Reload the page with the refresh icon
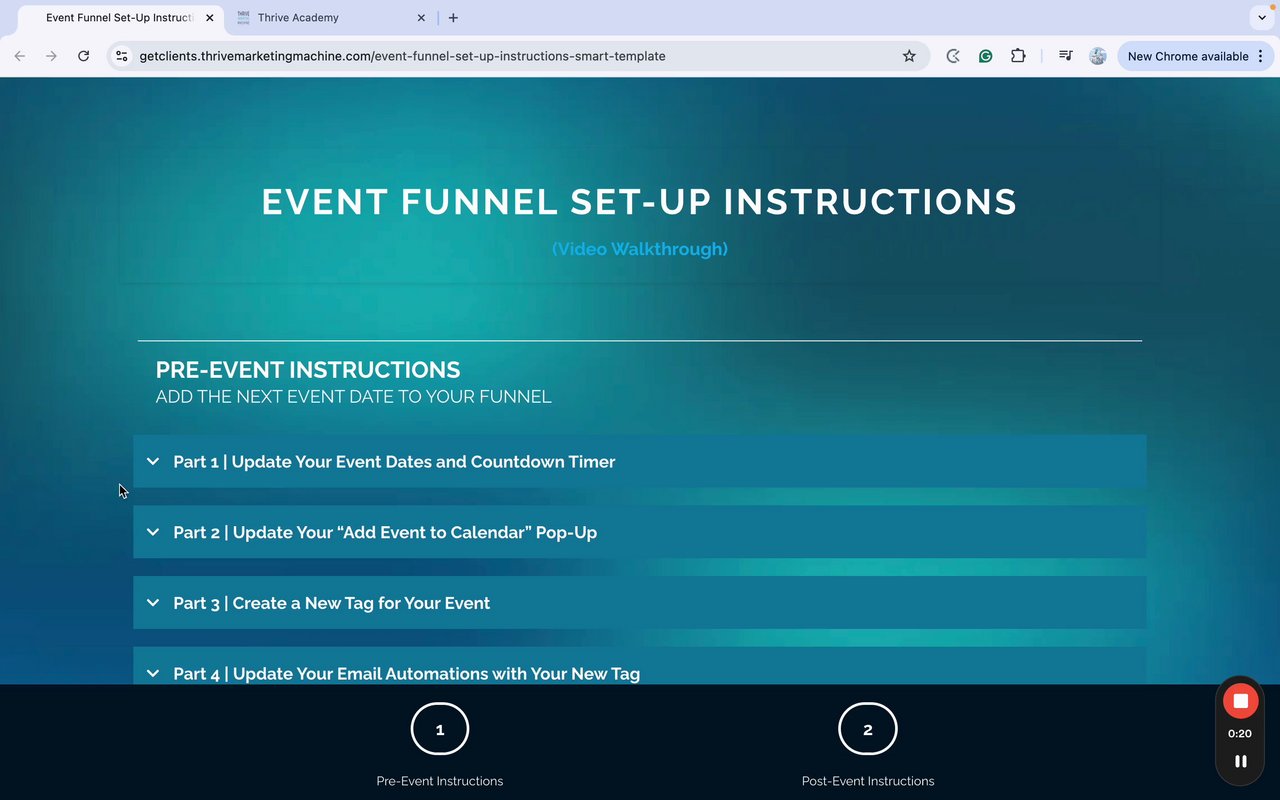1280x800 pixels. click(x=84, y=56)
